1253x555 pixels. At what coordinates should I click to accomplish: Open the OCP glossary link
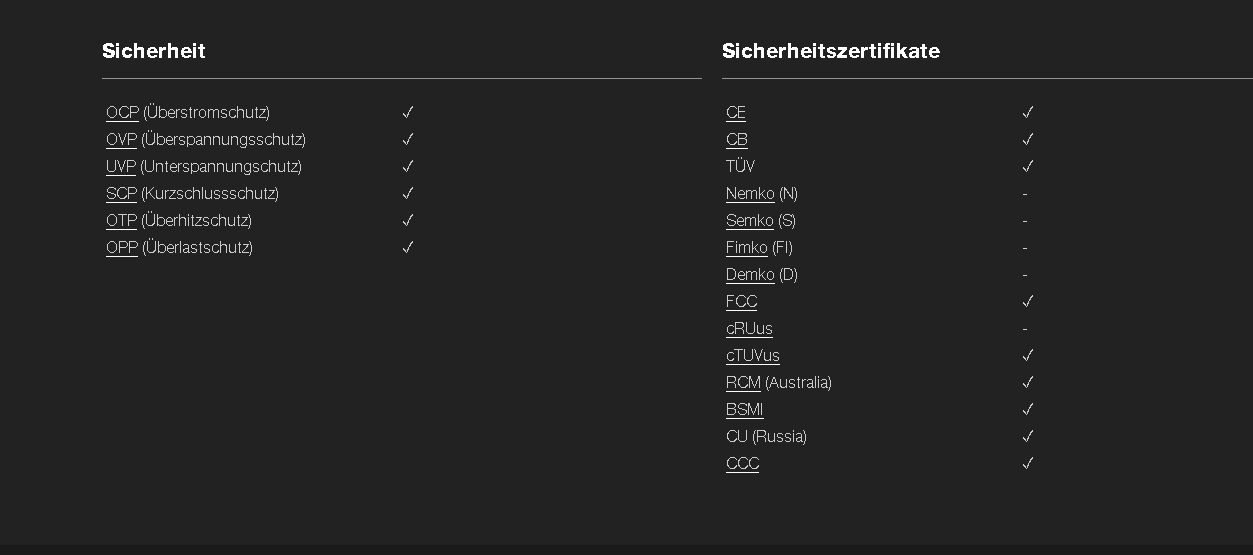122,113
